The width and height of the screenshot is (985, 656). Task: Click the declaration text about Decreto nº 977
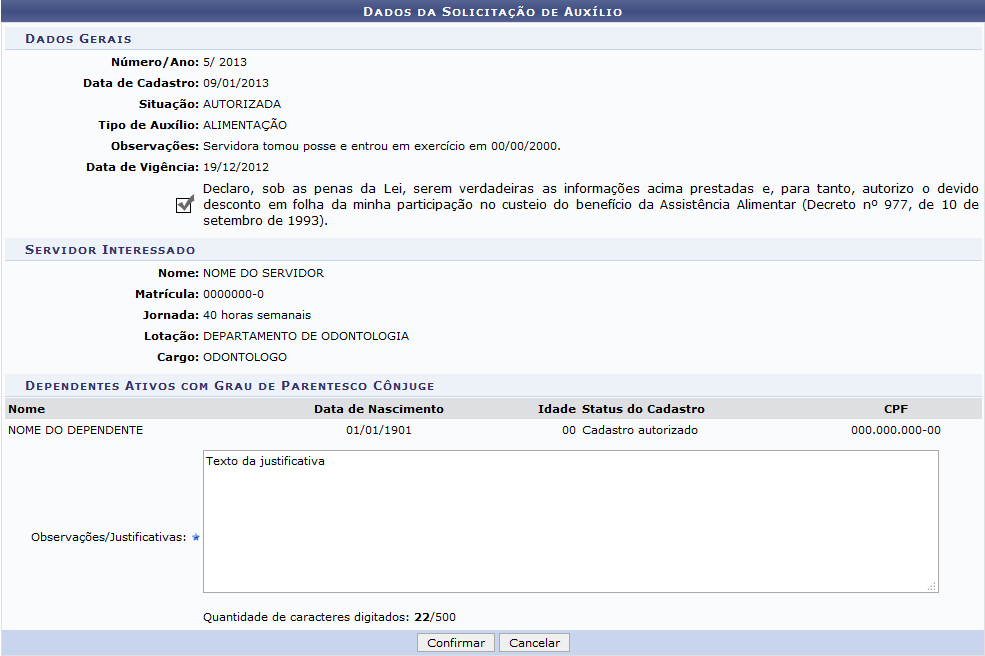point(590,204)
